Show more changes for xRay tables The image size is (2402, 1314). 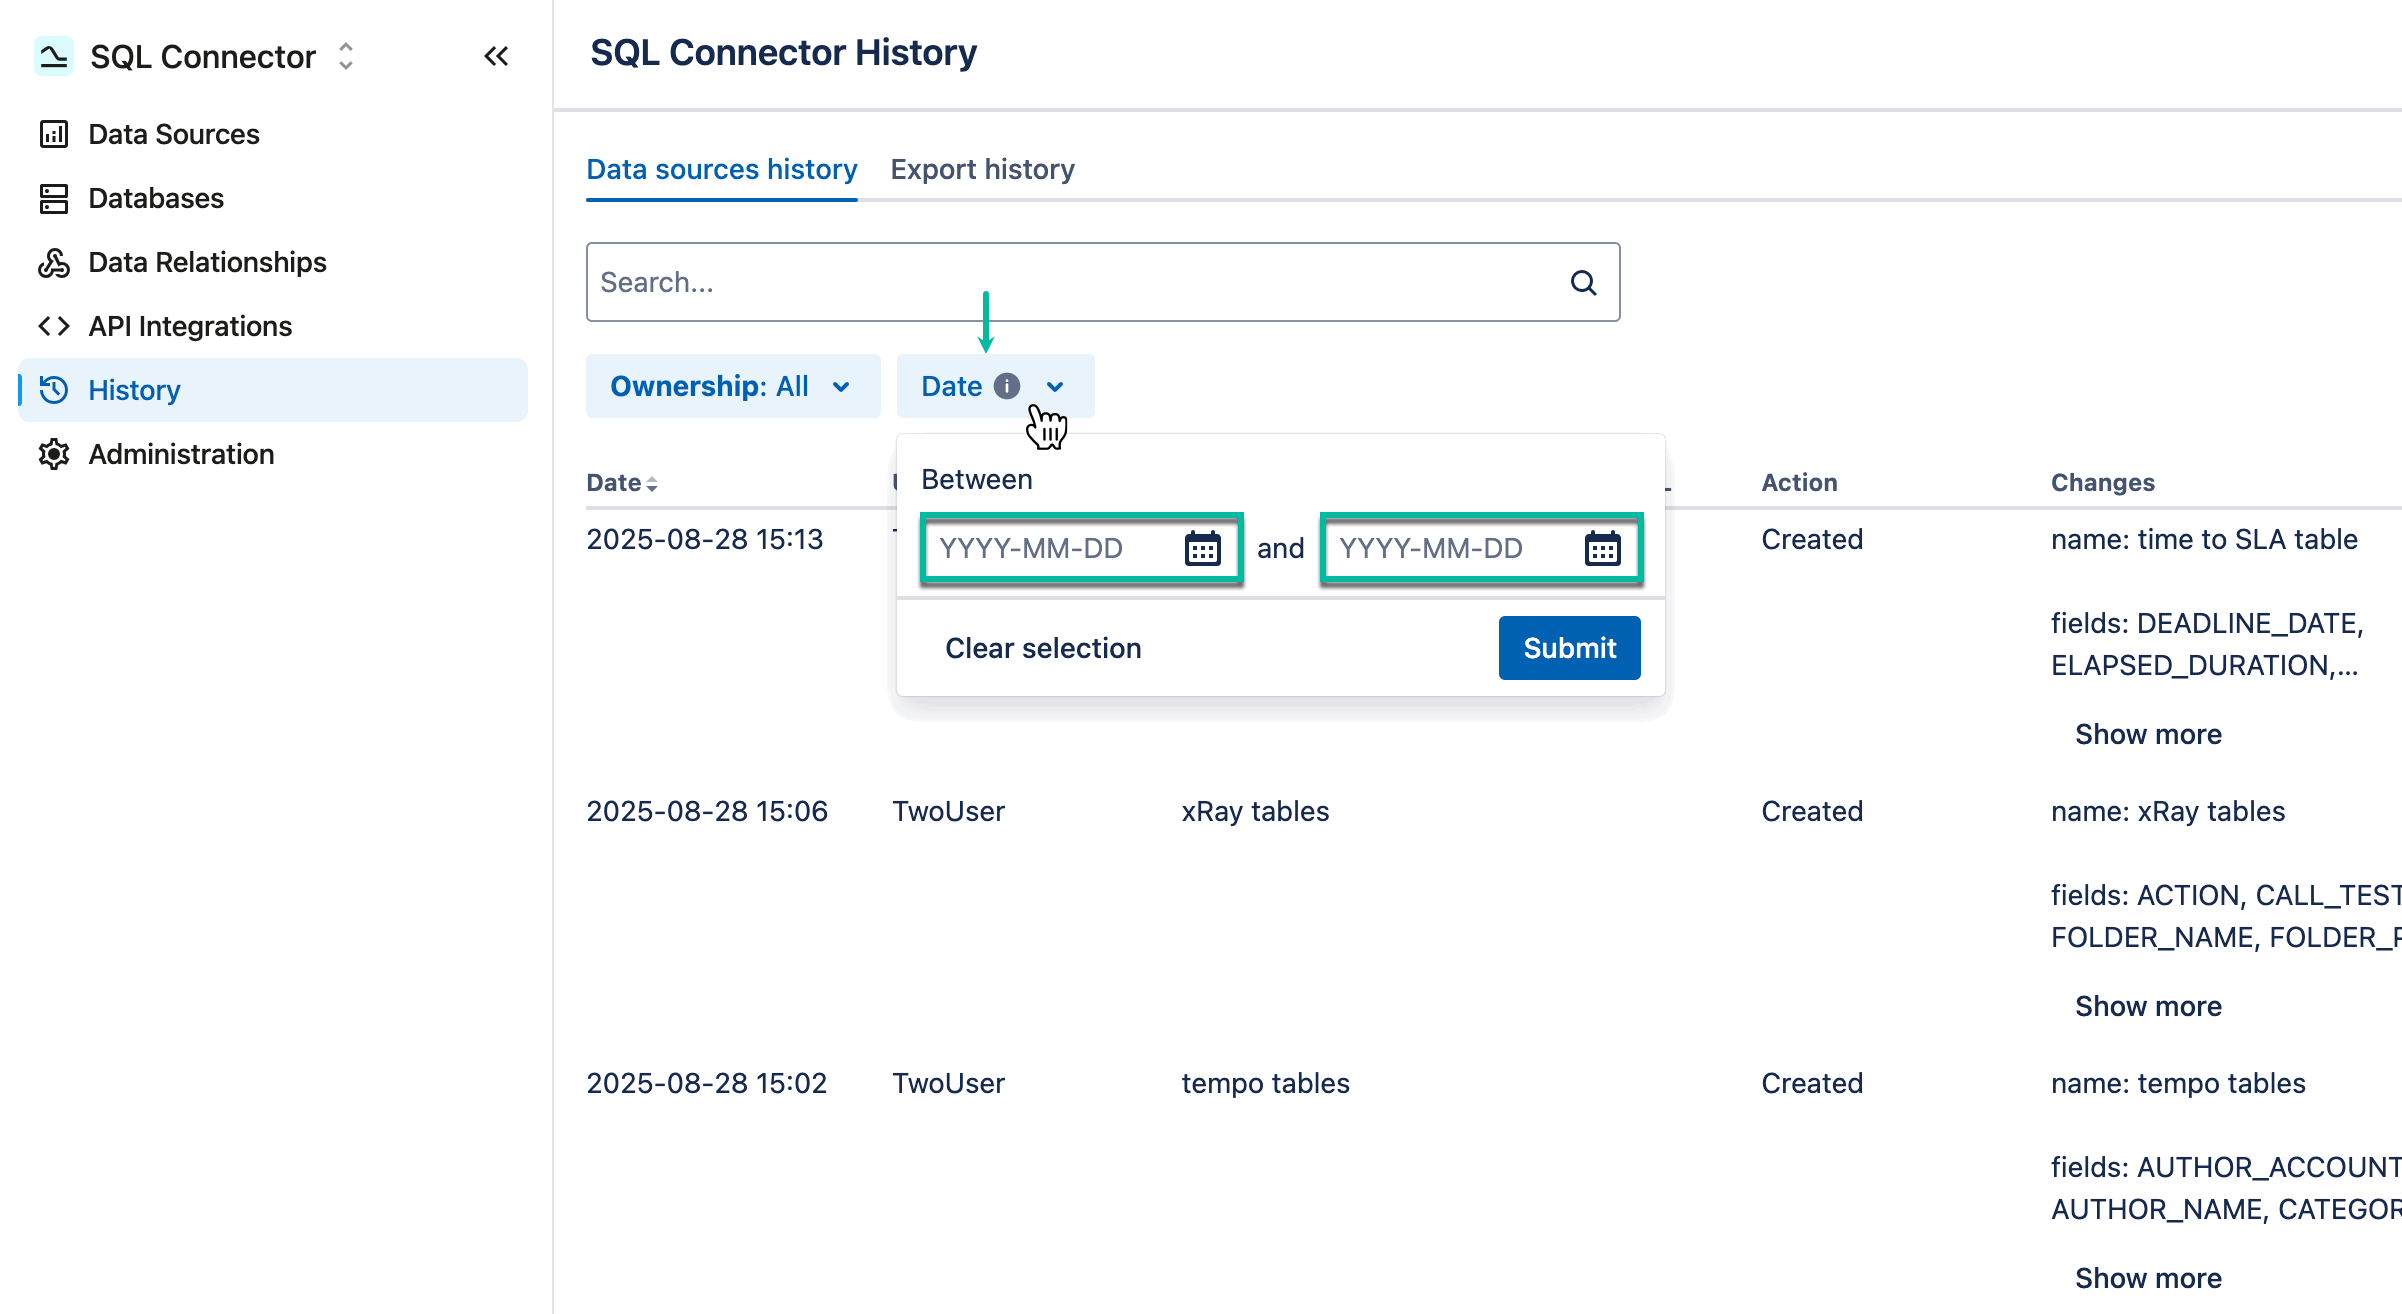[x=2147, y=1006]
